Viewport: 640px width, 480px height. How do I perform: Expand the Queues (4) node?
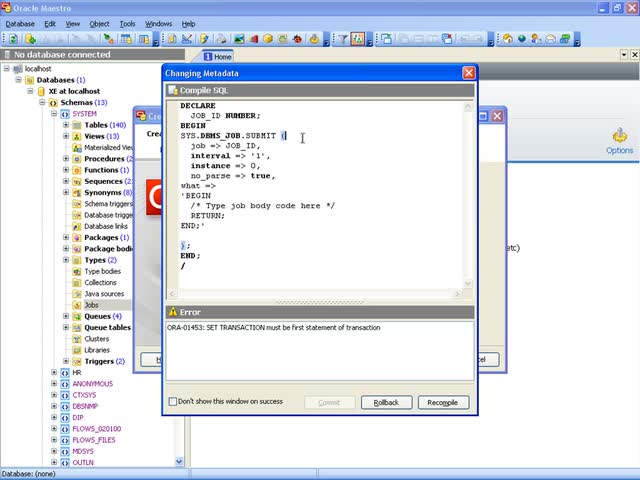pos(66,316)
